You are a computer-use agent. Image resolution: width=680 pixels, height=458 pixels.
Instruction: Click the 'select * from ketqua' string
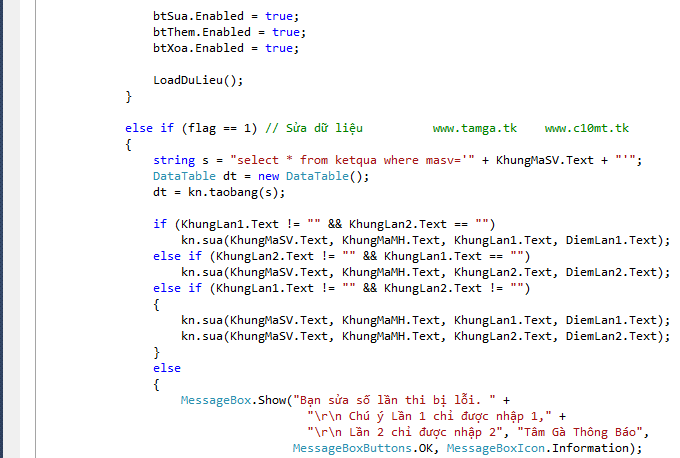pos(352,160)
